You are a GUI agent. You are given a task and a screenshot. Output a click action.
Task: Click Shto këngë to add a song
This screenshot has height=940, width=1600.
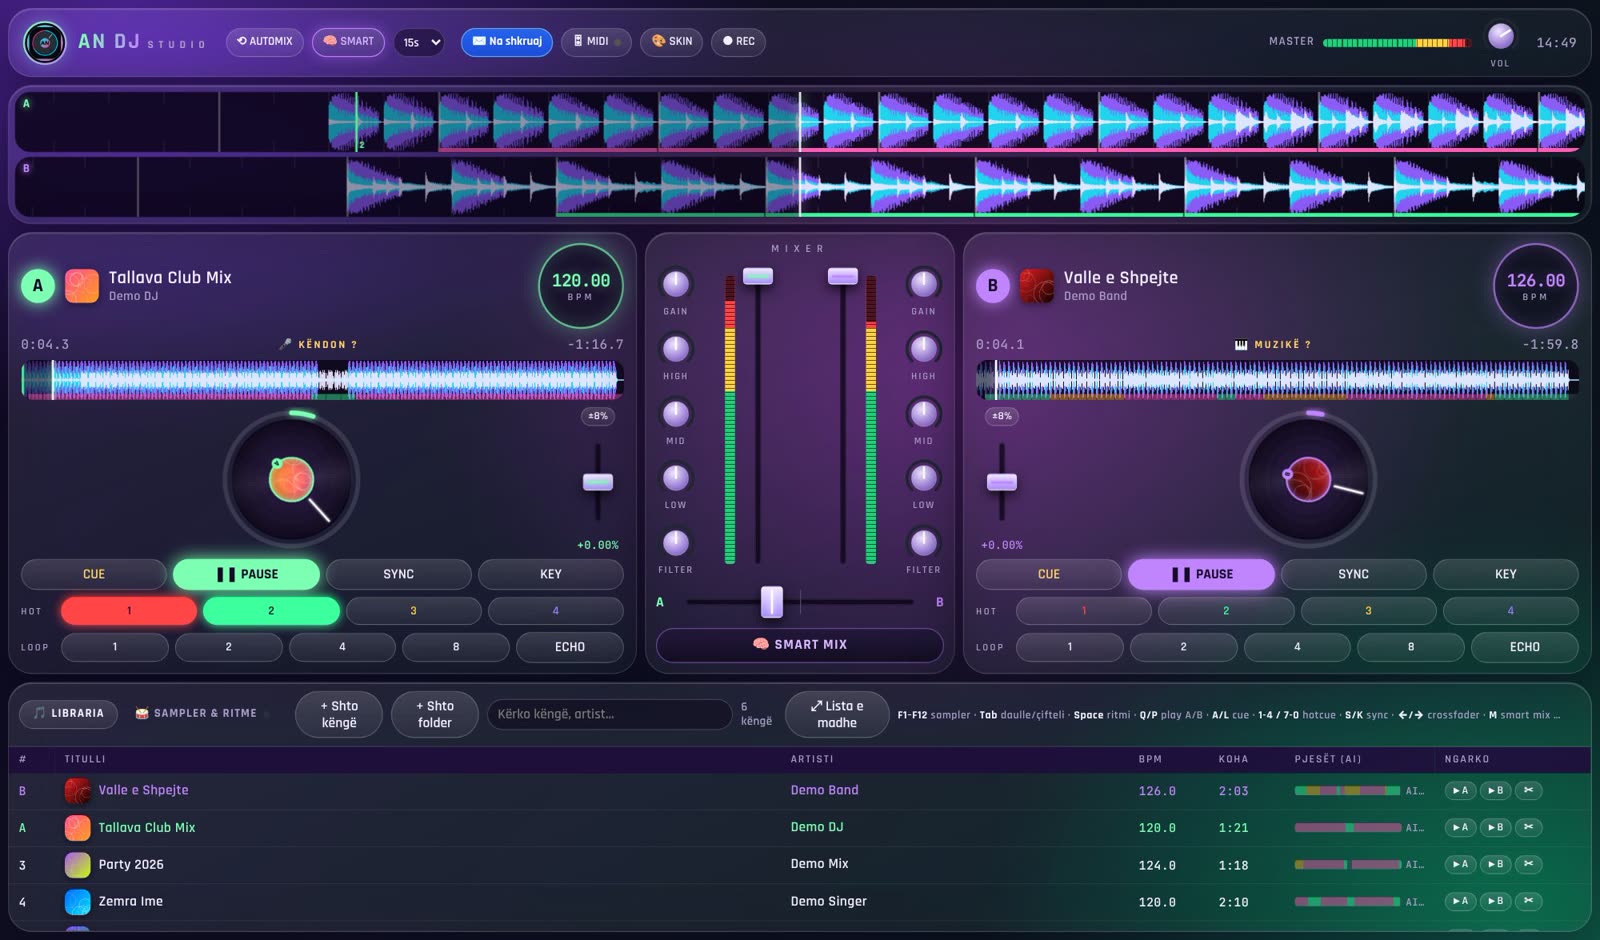339,714
